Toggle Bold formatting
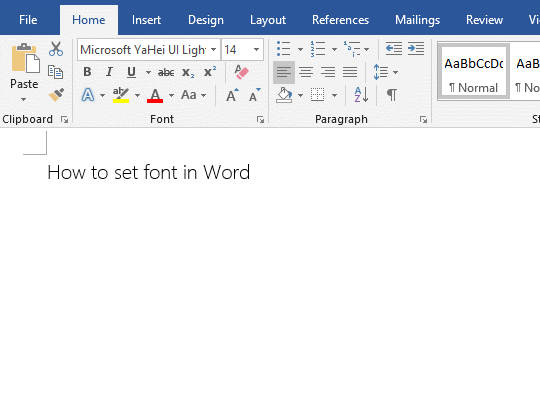 click(87, 72)
